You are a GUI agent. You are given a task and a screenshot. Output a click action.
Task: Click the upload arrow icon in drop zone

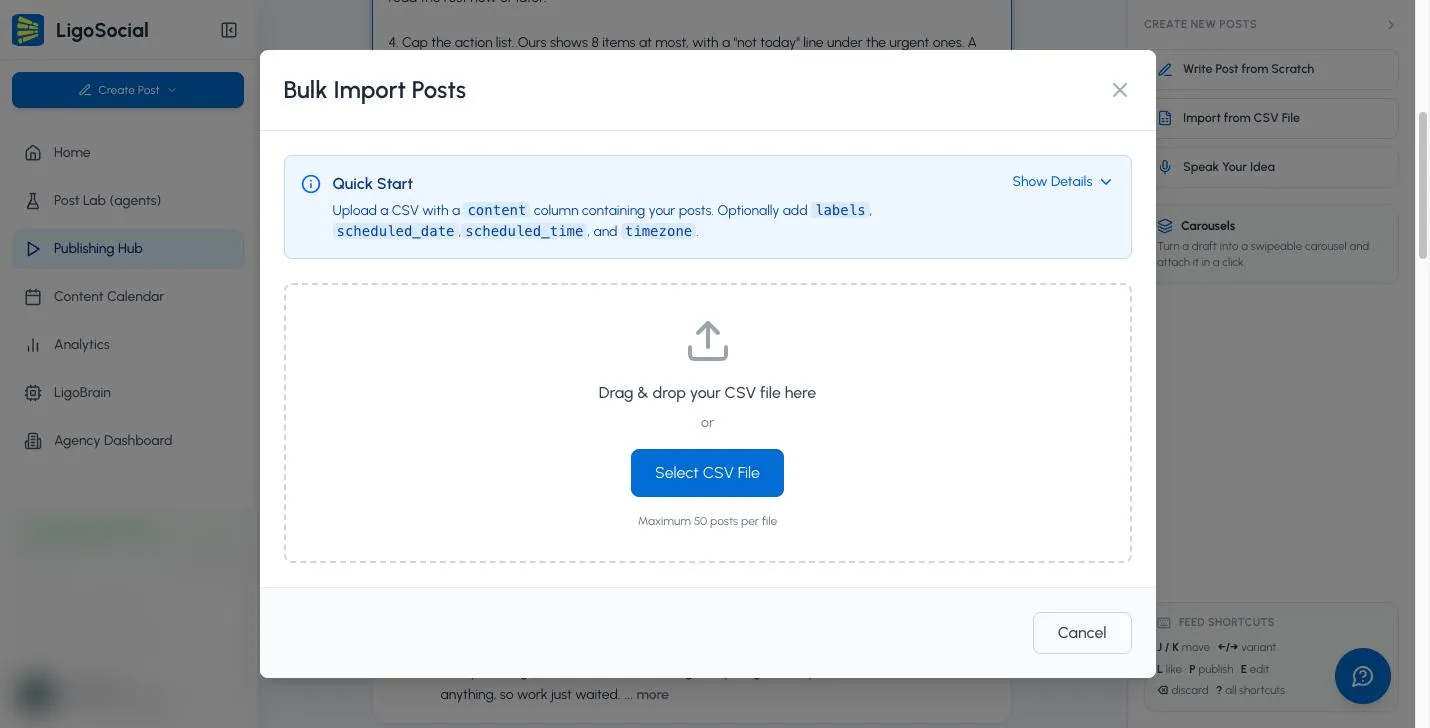click(708, 341)
